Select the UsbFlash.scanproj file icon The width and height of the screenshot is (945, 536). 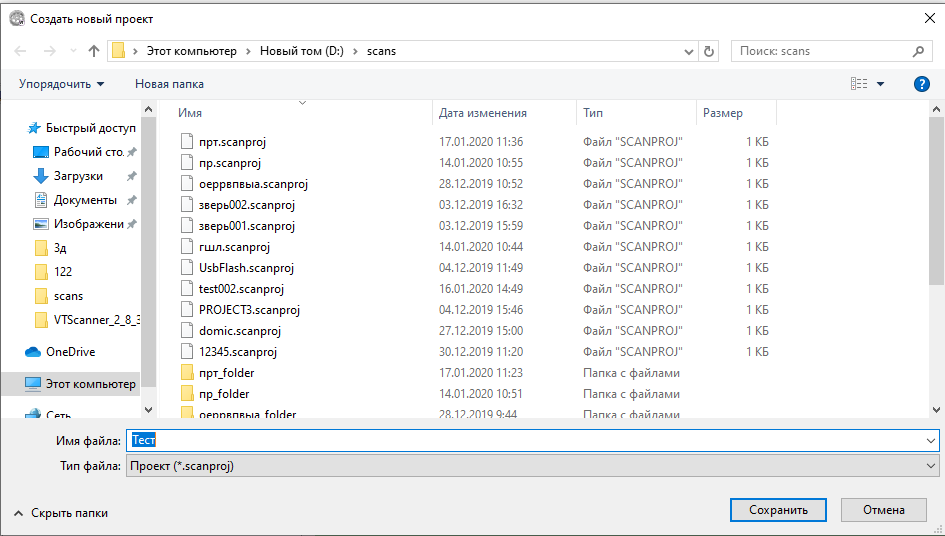pyautogui.click(x=186, y=268)
